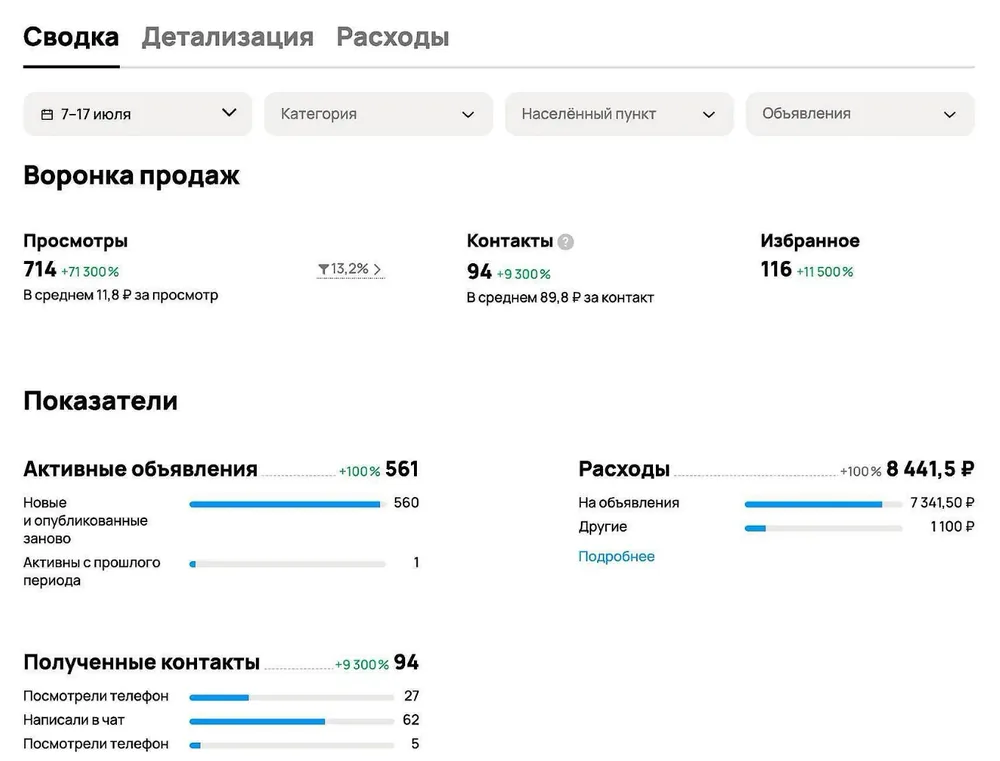Click the Воронка продаж heading

[131, 175]
